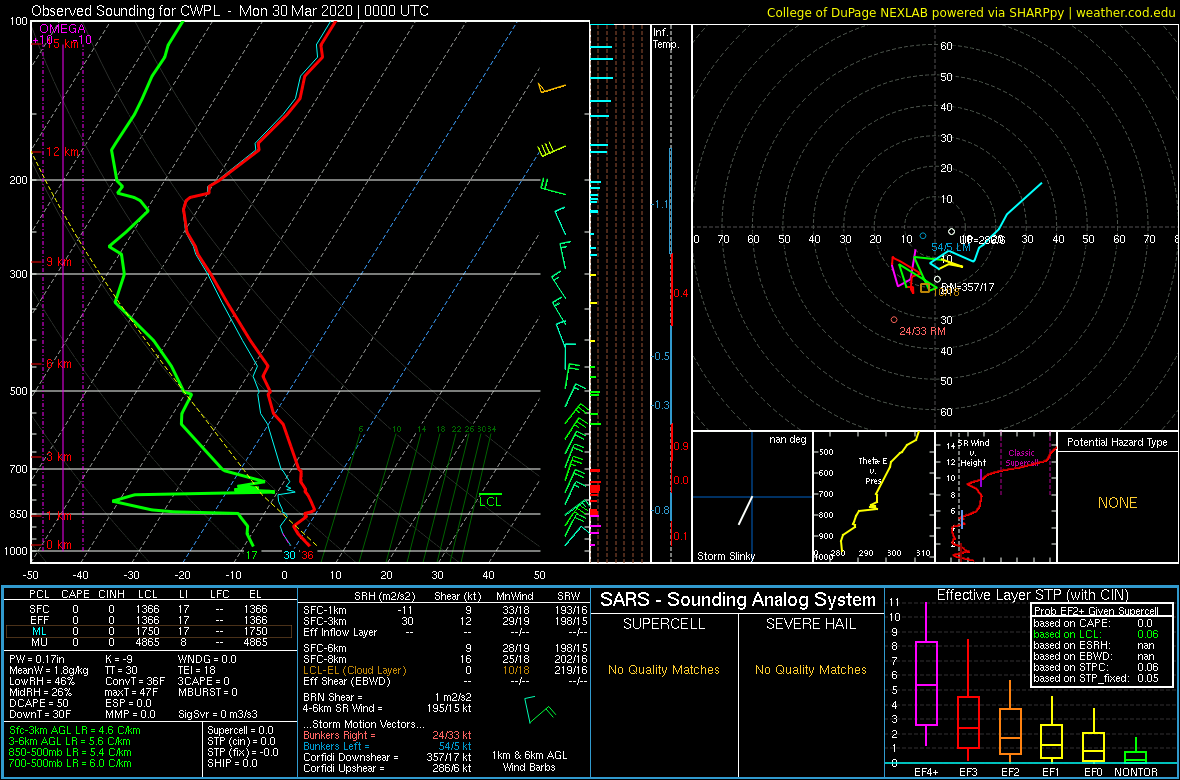The width and height of the screenshot is (1180, 780).
Task: Click the OMEGA label
Action: [x=62, y=29]
